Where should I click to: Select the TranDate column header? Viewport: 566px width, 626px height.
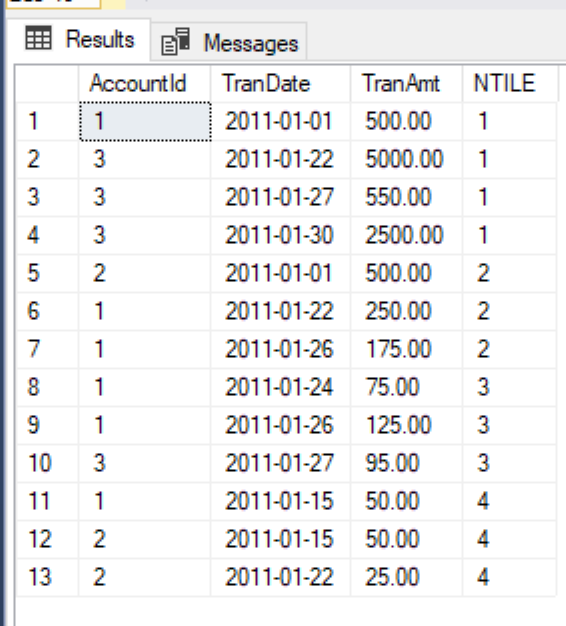click(280, 83)
